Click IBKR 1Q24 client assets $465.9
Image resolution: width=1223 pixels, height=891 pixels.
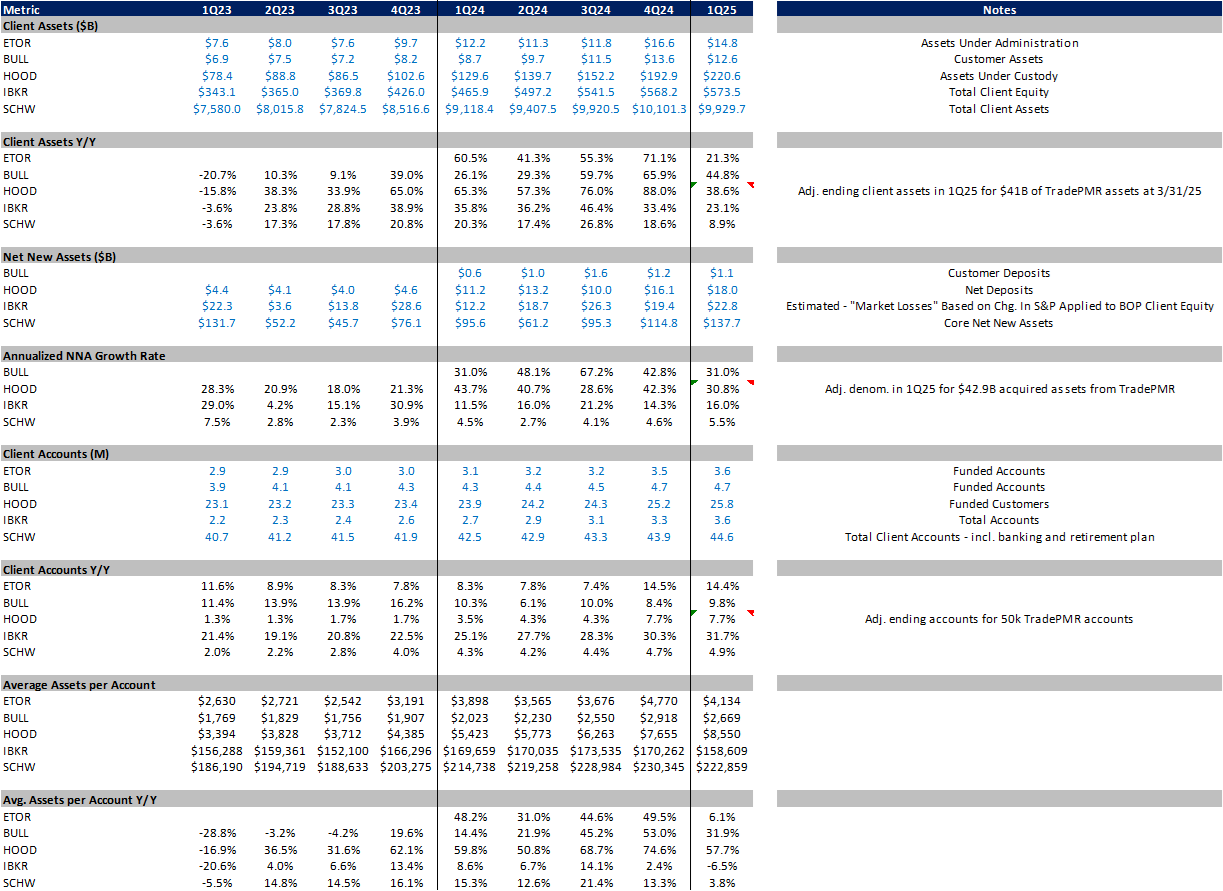tap(471, 92)
